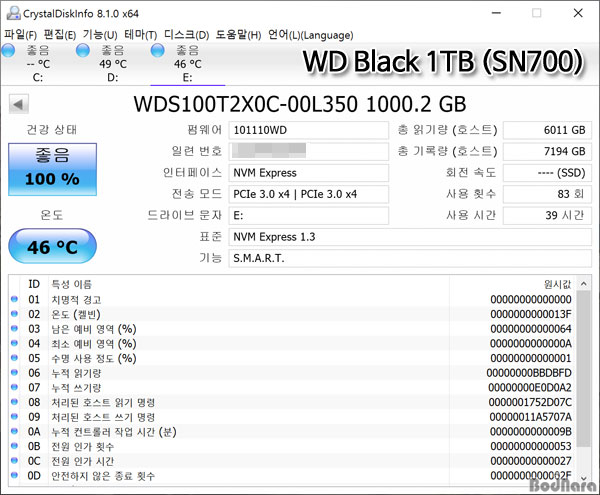
Task: Click the 원시값 column header
Action: [558, 284]
